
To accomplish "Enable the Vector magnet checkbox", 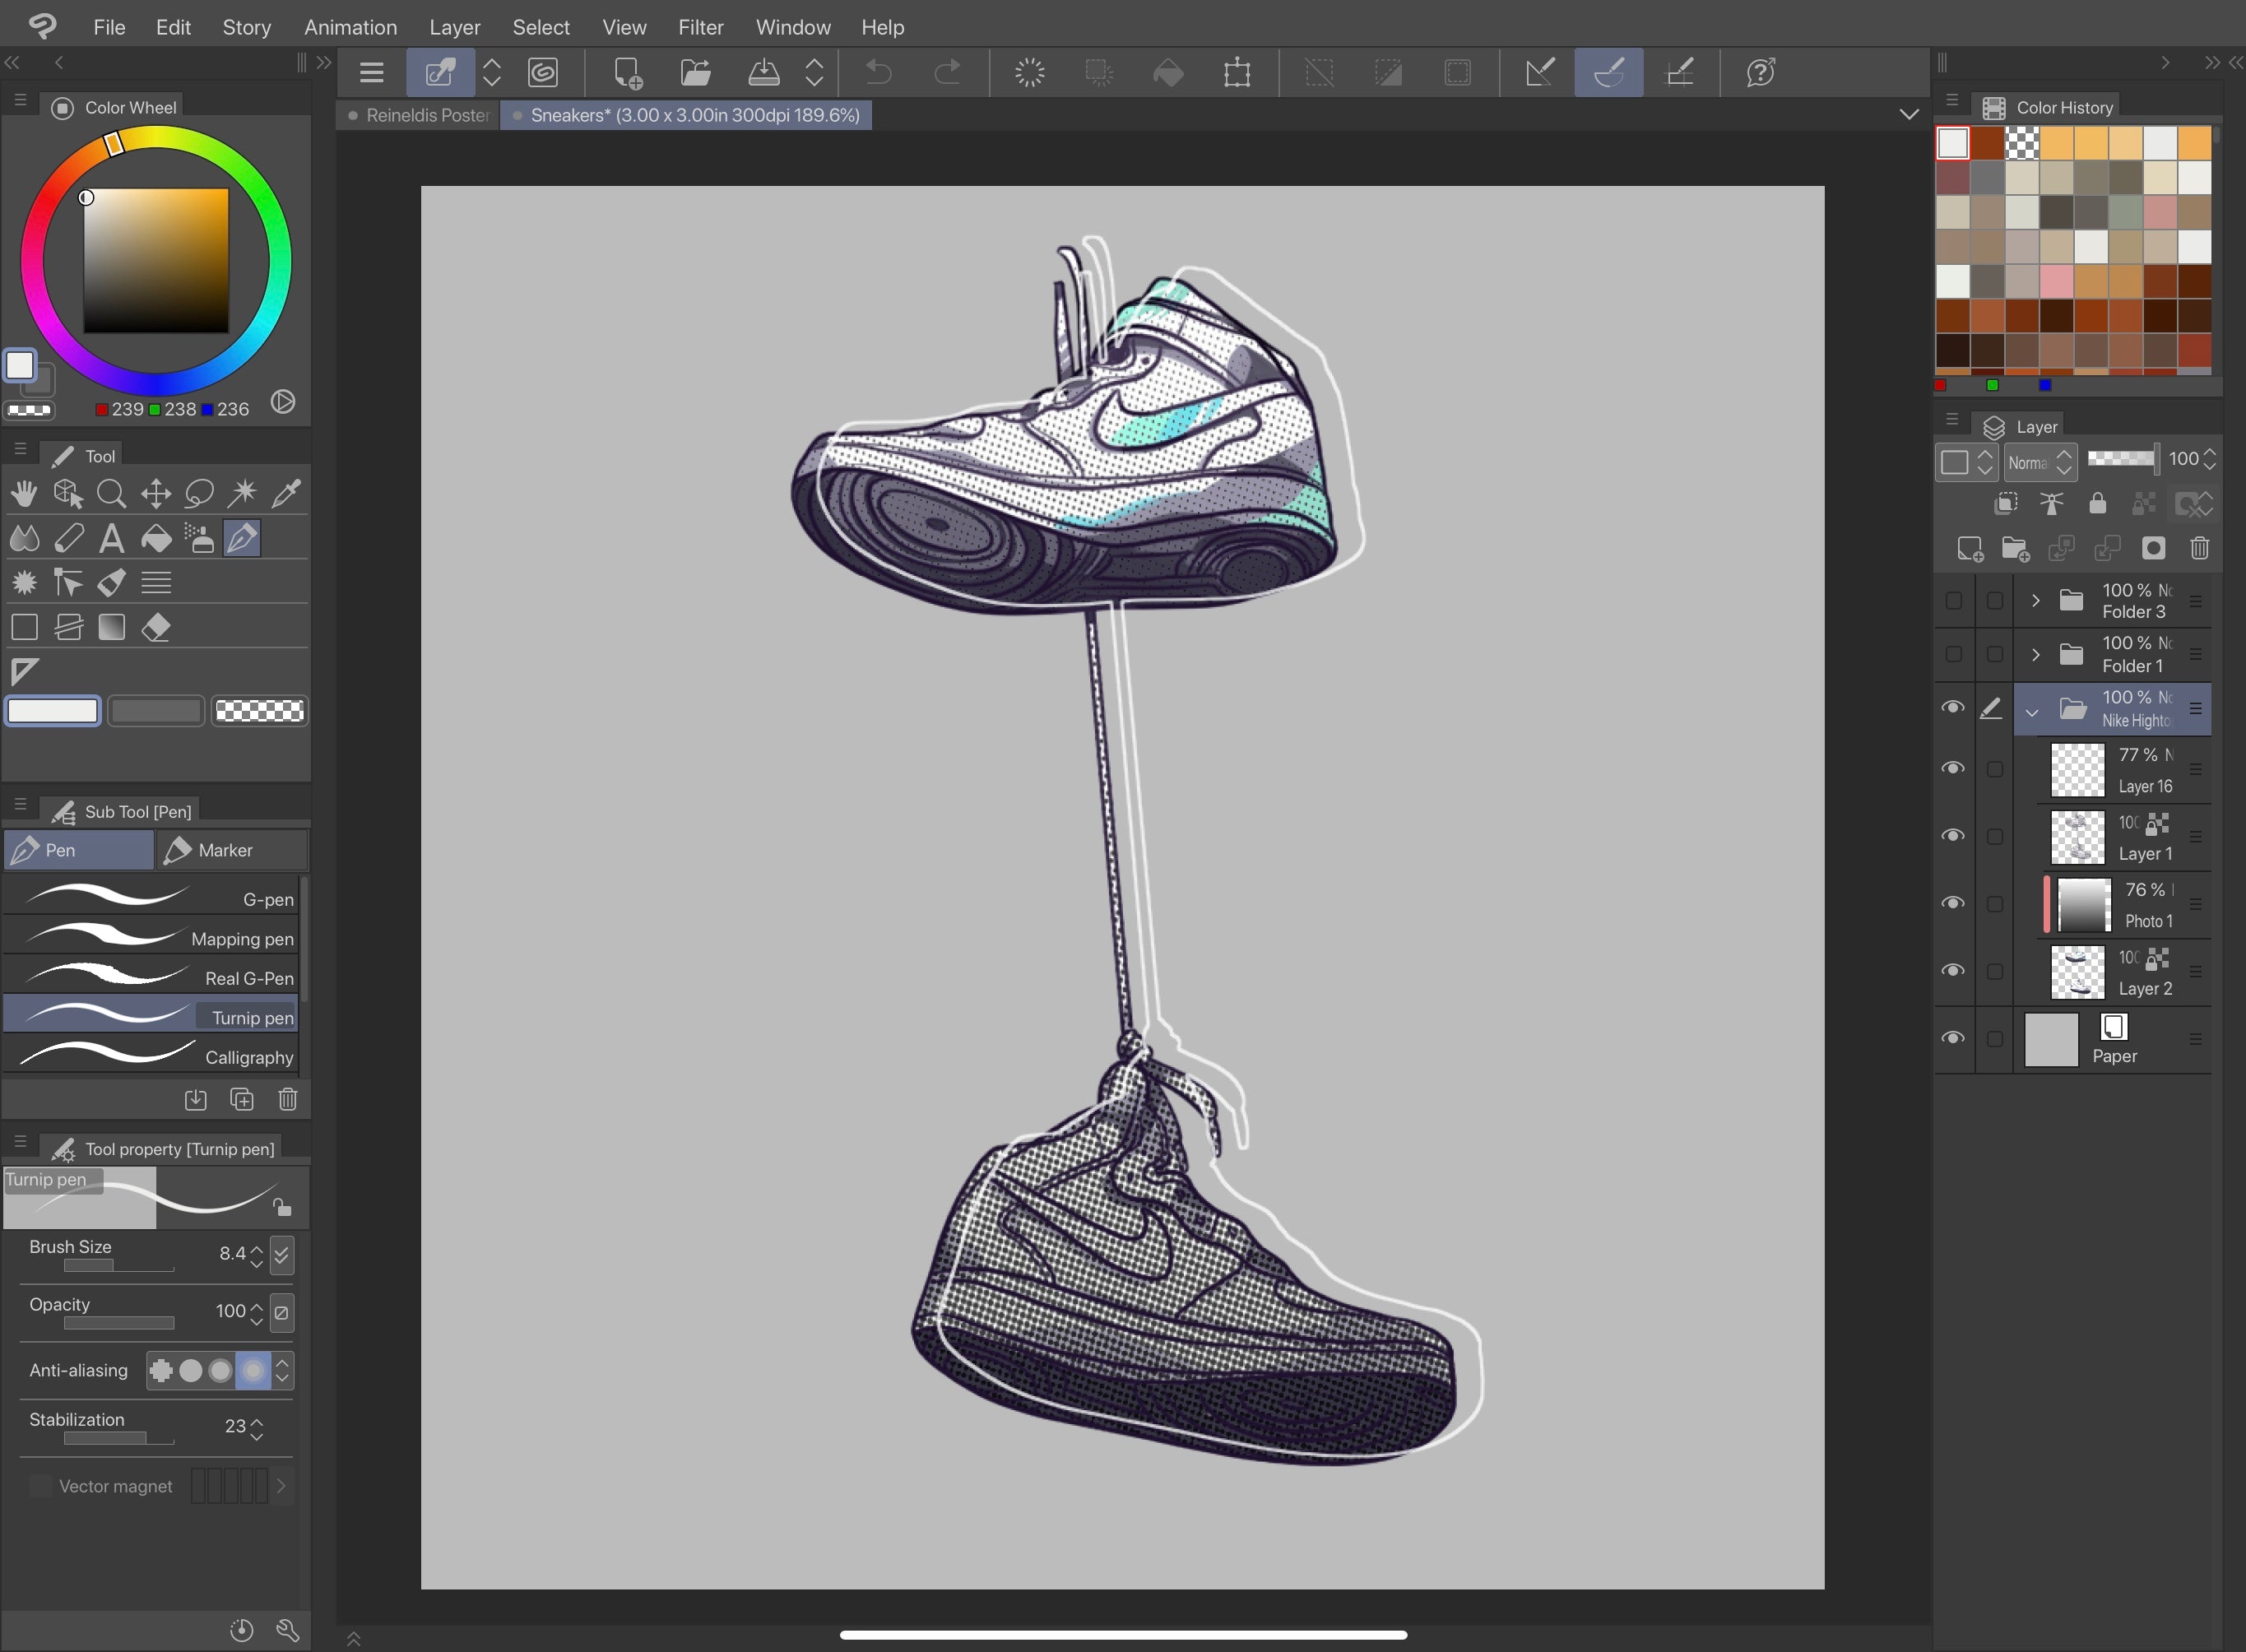I will tap(40, 1486).
